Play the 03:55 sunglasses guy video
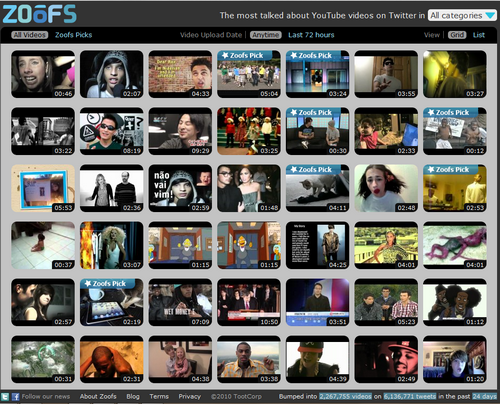This screenshot has width=500, height=404. pos(386,74)
